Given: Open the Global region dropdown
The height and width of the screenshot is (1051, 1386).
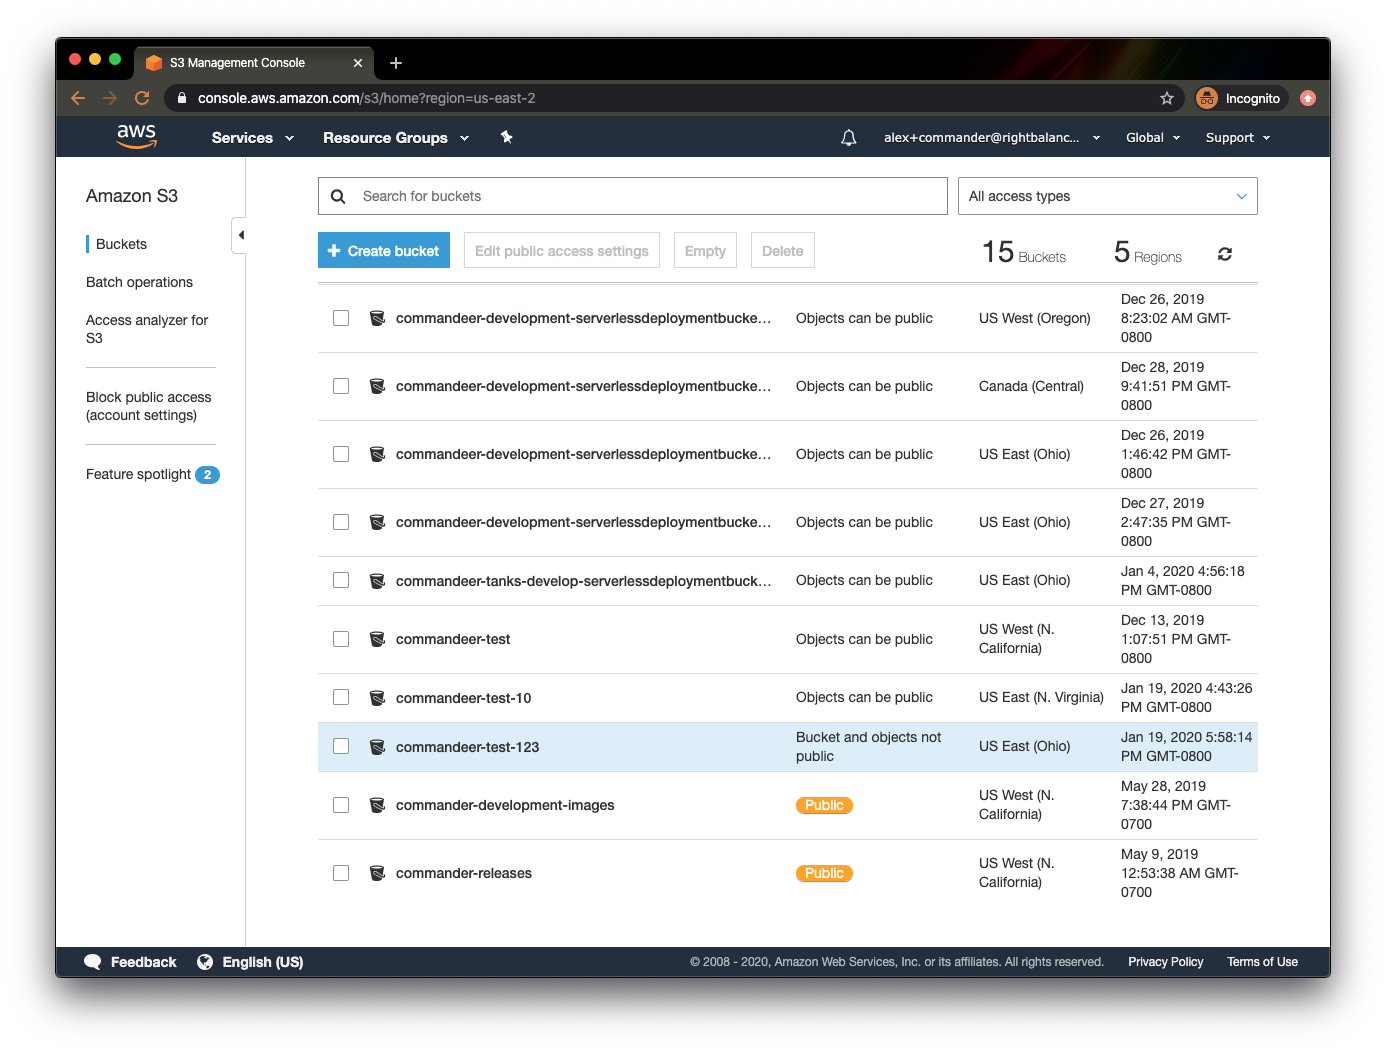Looking at the screenshot, I should 1153,138.
